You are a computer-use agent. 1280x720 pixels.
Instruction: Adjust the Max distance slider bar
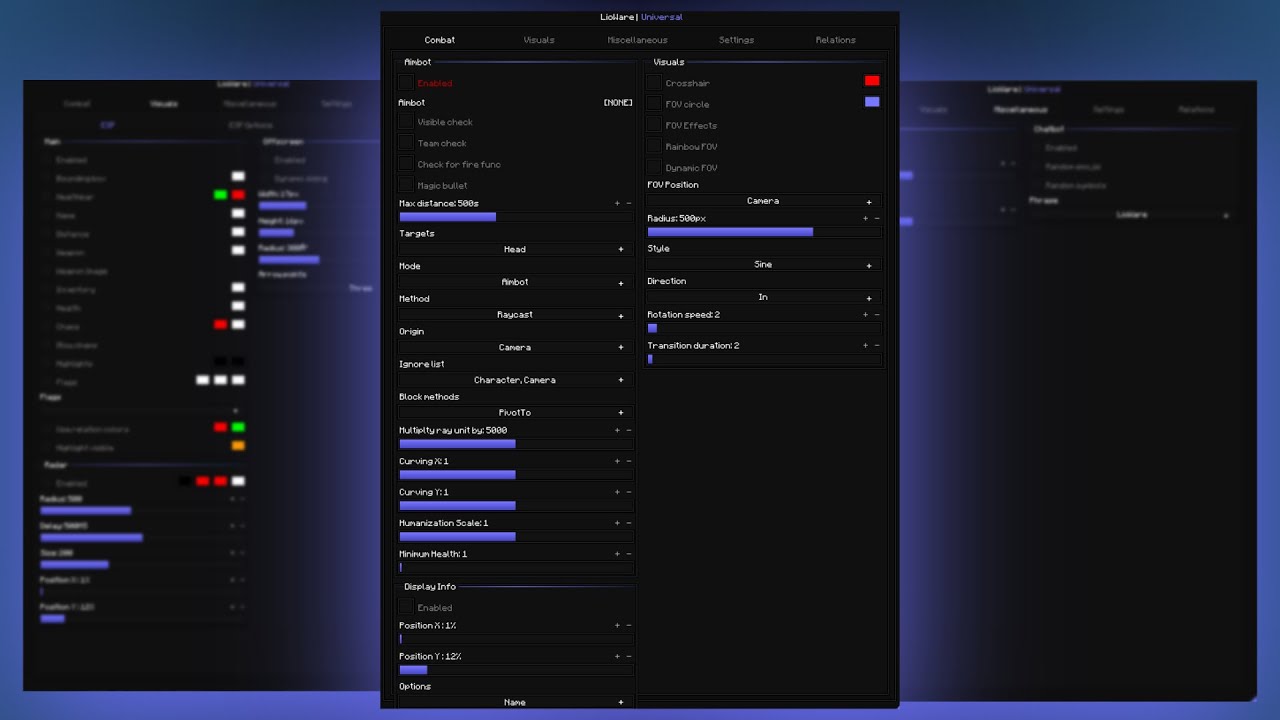tap(516, 217)
